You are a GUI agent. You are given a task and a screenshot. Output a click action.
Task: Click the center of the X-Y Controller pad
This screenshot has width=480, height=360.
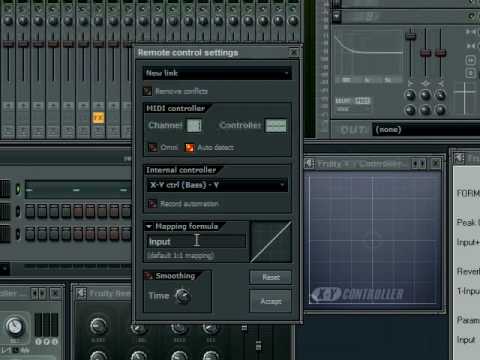pyautogui.click(x=372, y=239)
